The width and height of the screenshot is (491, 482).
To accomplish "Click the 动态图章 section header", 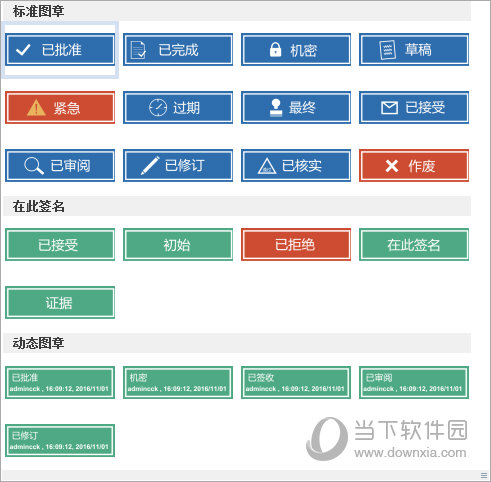I will tap(237, 343).
